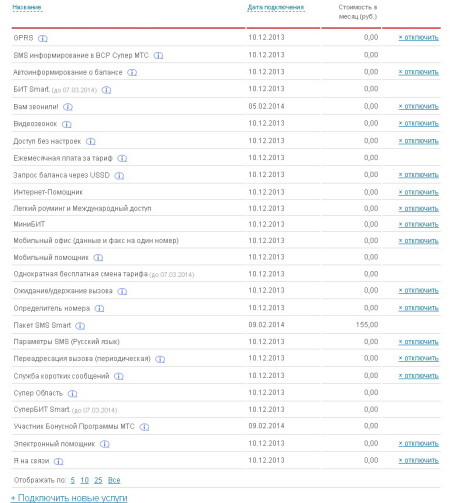Click info icon next to Супер Область

[72, 394]
